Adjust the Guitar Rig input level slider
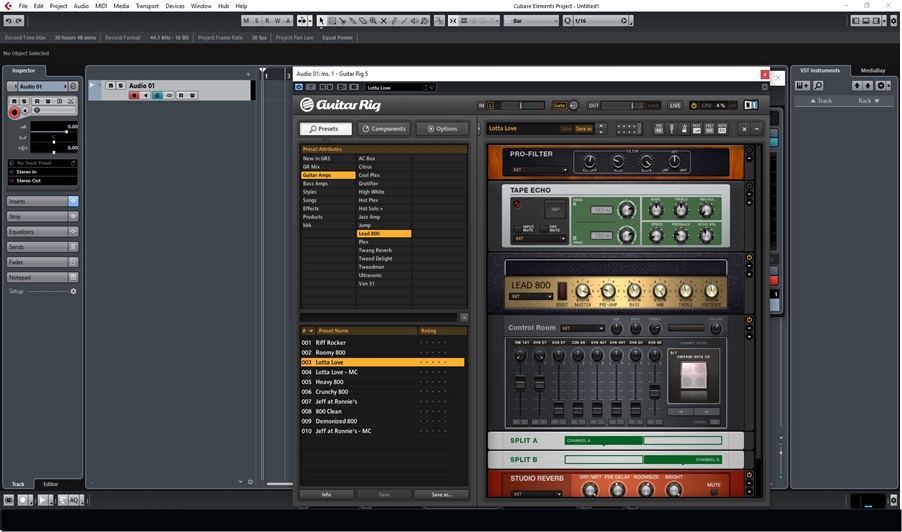Image resolution: width=902 pixels, height=532 pixels. 521,105
